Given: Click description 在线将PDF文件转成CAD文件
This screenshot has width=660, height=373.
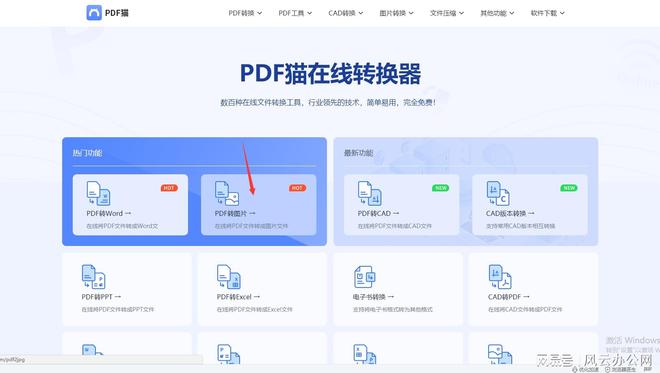Looking at the screenshot, I should pos(395,226).
